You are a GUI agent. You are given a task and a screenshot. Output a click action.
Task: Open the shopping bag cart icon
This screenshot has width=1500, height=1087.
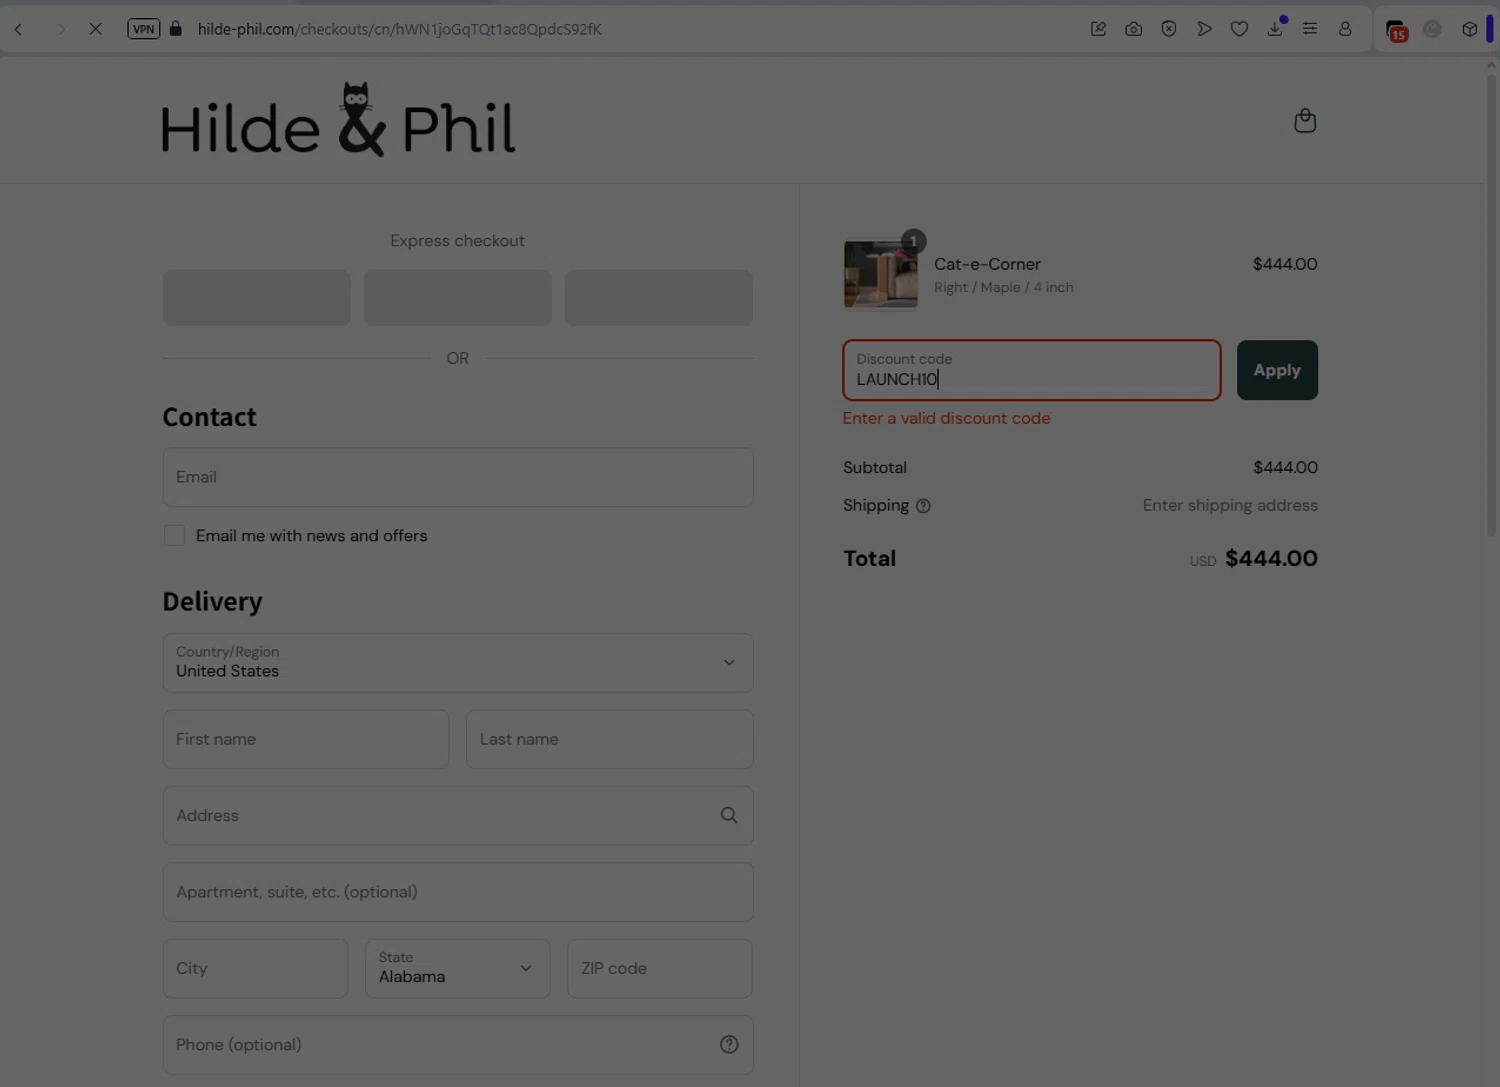(x=1305, y=121)
